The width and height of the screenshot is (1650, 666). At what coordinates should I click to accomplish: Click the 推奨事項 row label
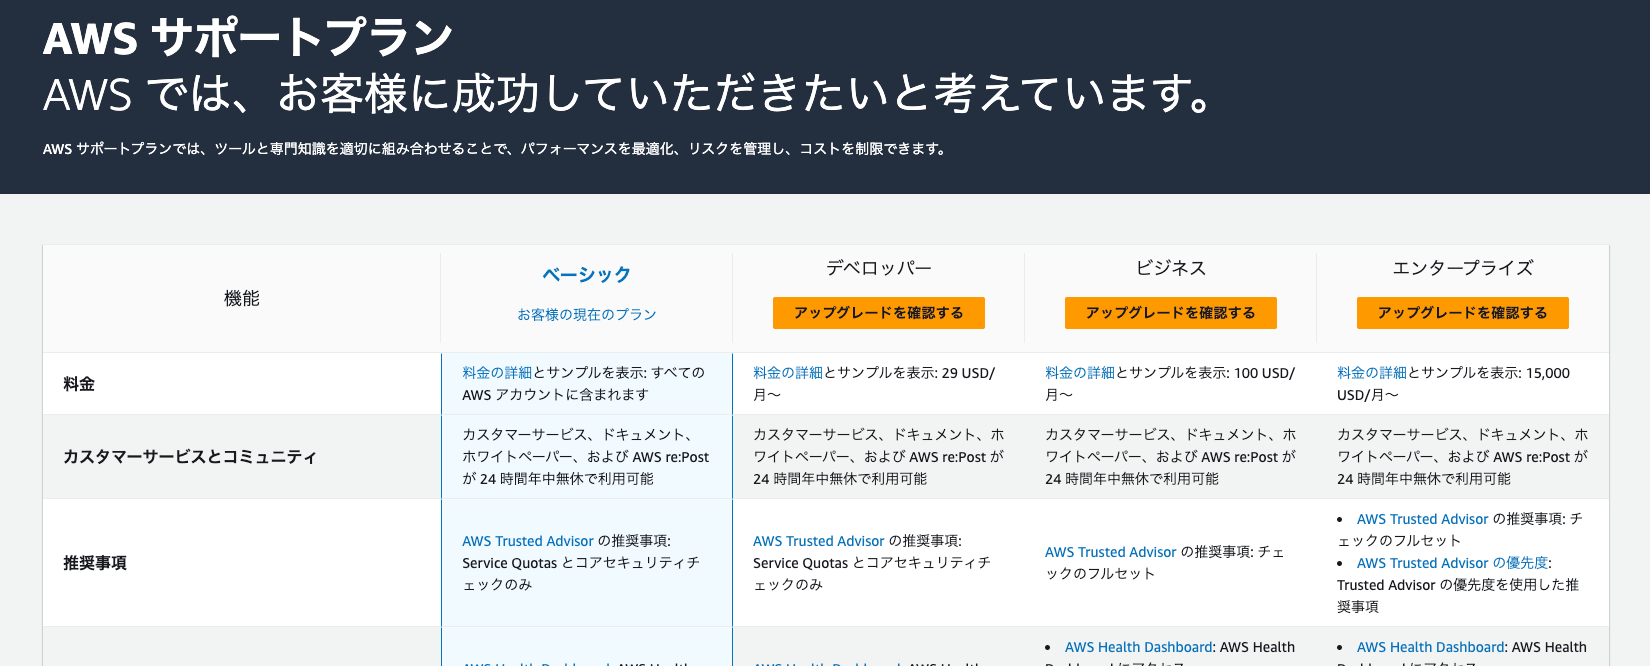click(x=95, y=563)
